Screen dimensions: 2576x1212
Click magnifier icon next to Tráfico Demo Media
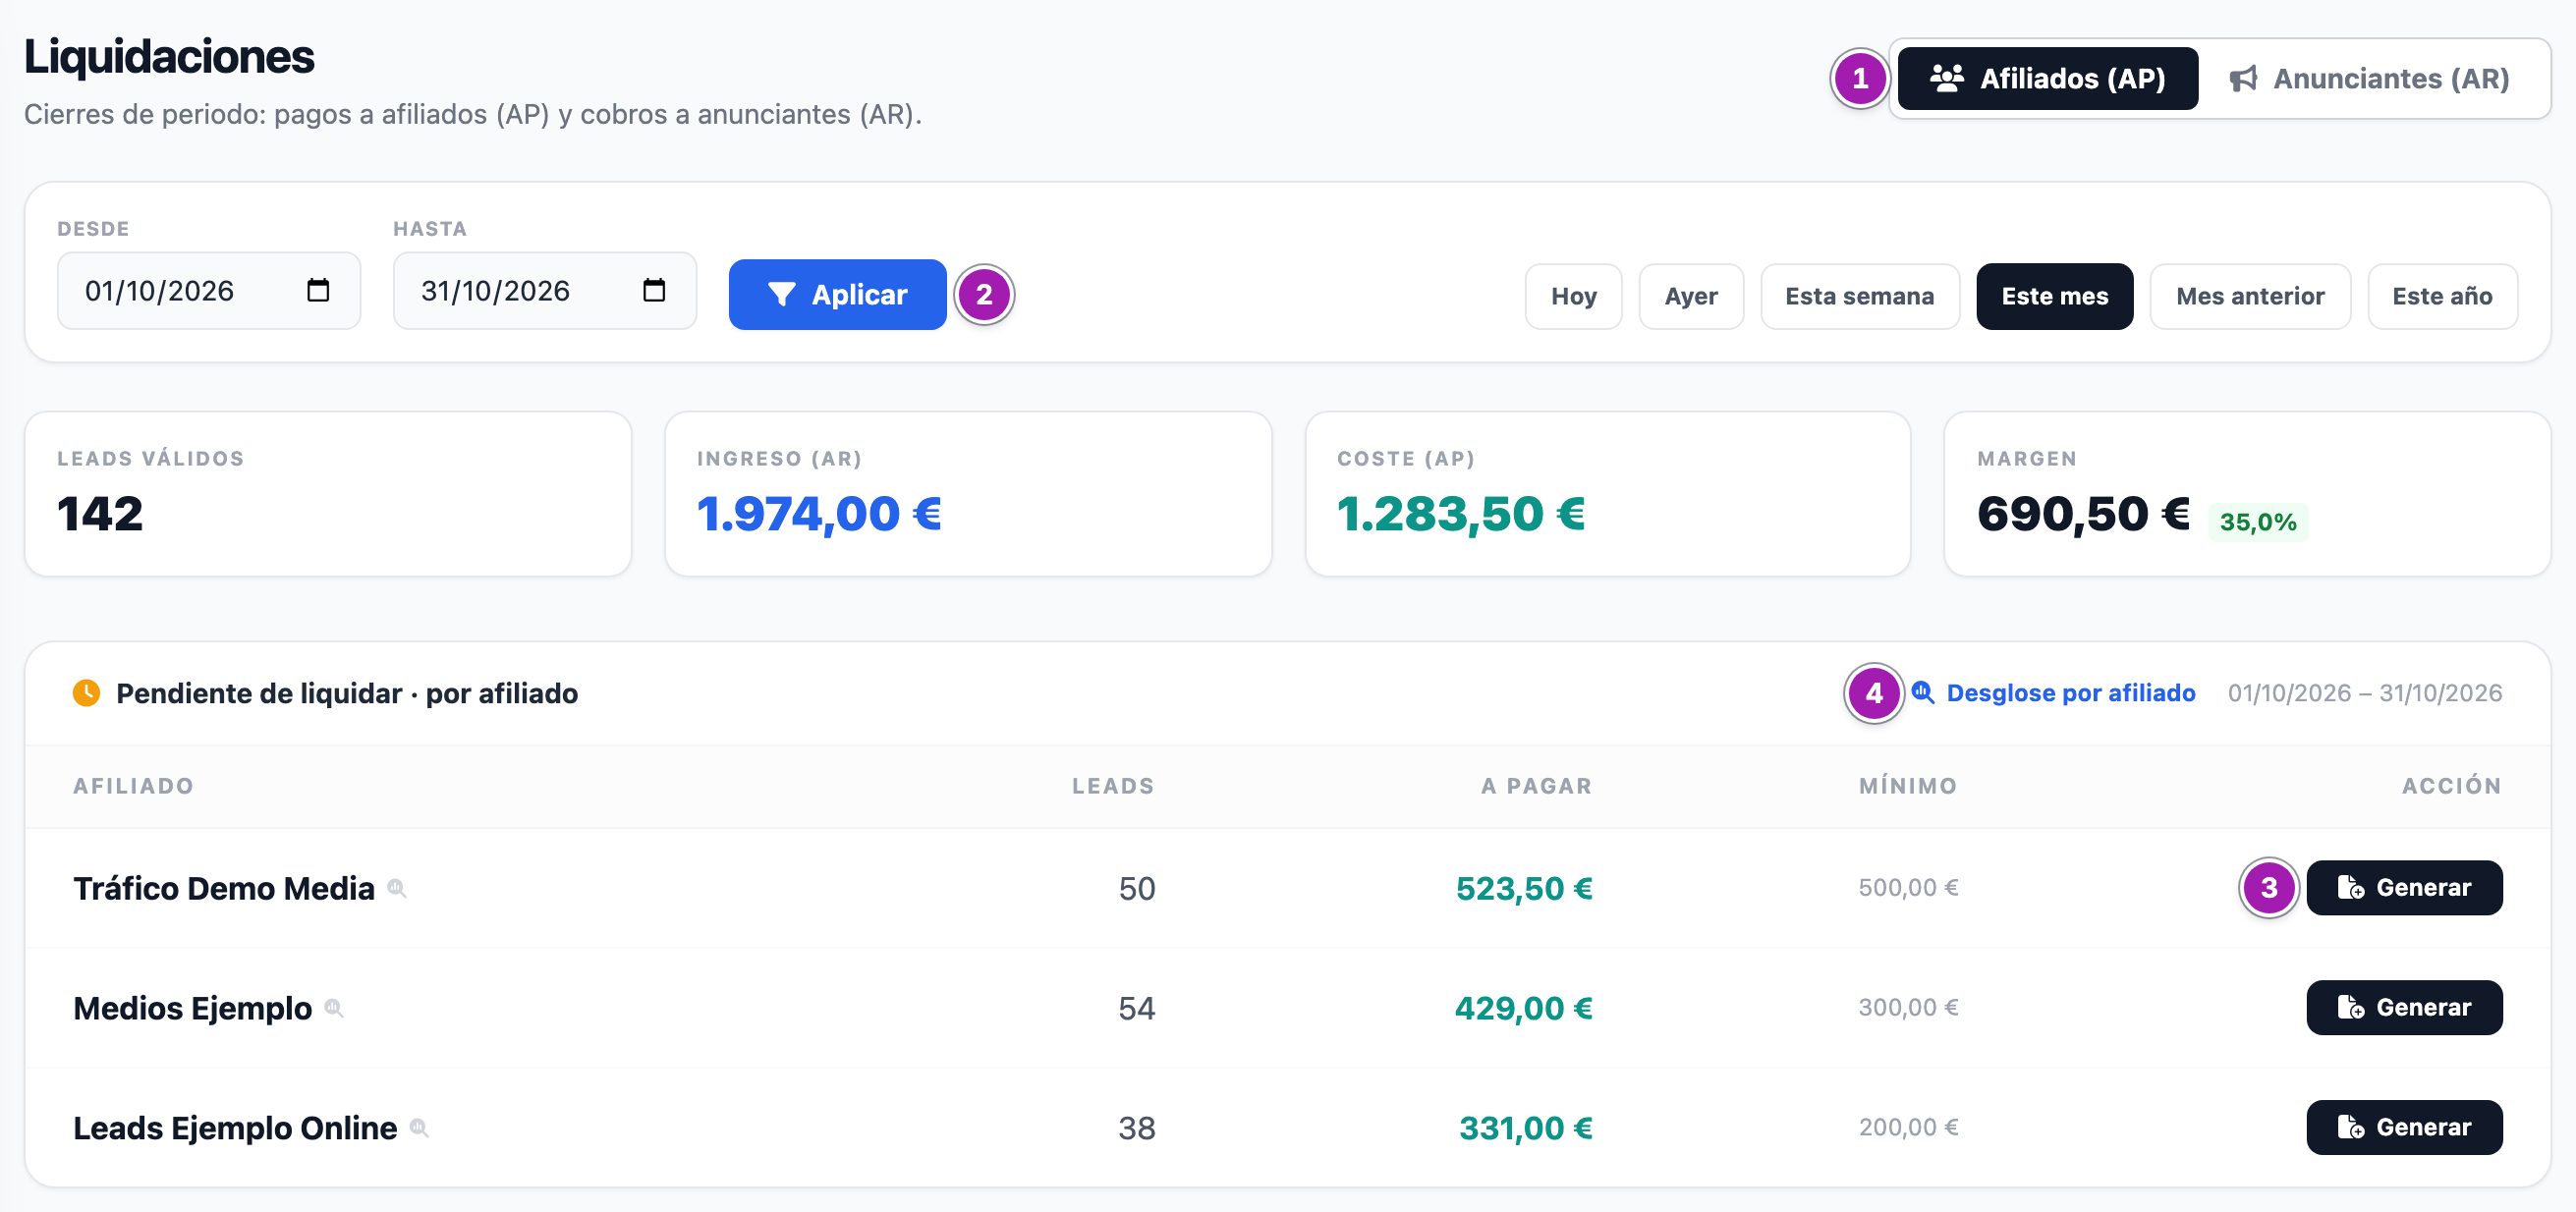tap(397, 888)
